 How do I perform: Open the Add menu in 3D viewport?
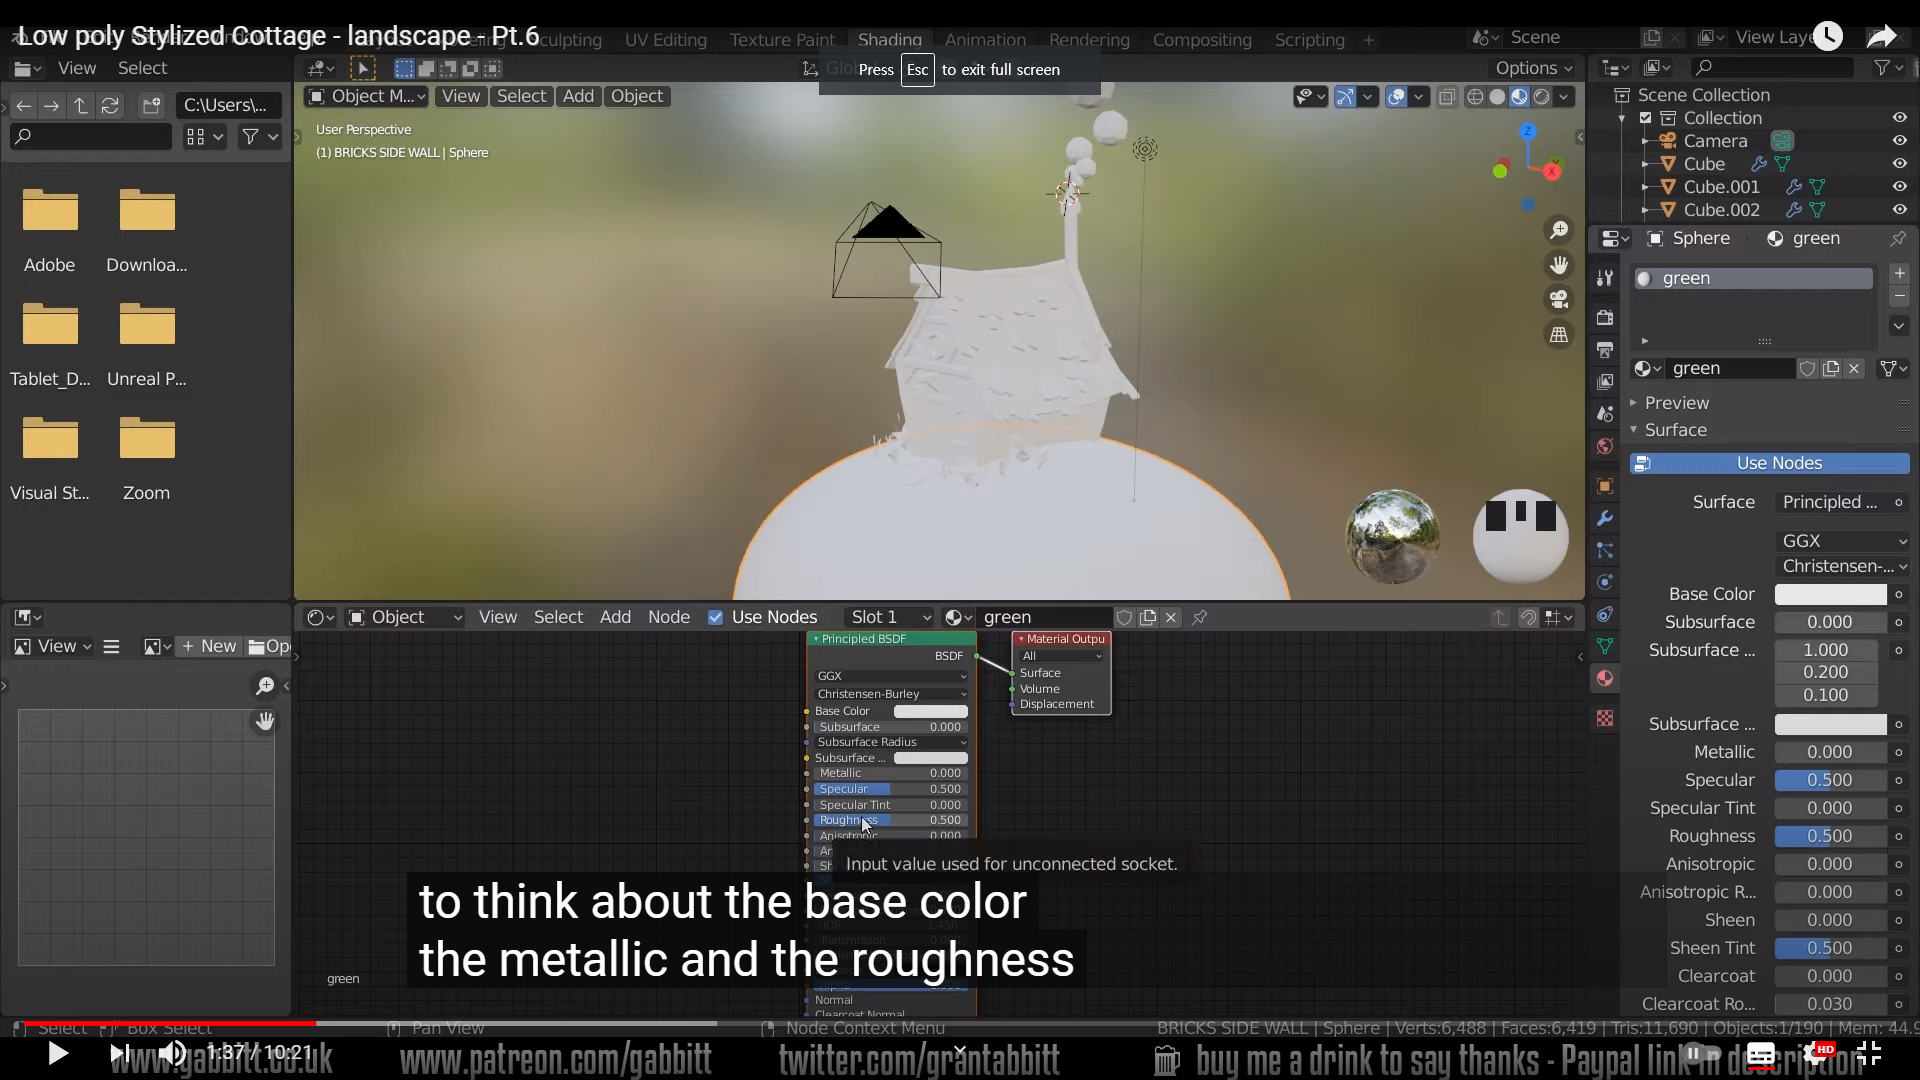tap(578, 96)
